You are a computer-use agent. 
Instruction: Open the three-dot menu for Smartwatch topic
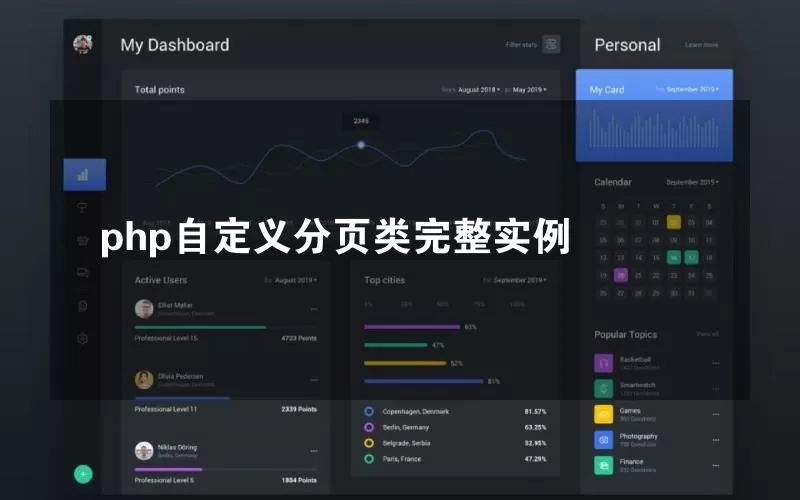pos(716,389)
